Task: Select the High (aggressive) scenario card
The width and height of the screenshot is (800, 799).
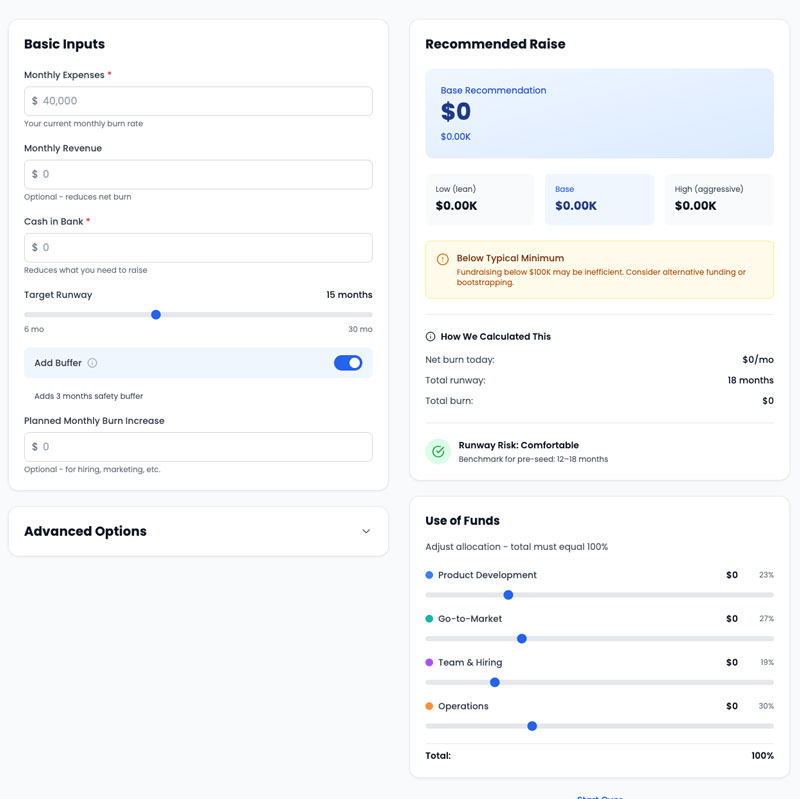Action: (x=719, y=198)
